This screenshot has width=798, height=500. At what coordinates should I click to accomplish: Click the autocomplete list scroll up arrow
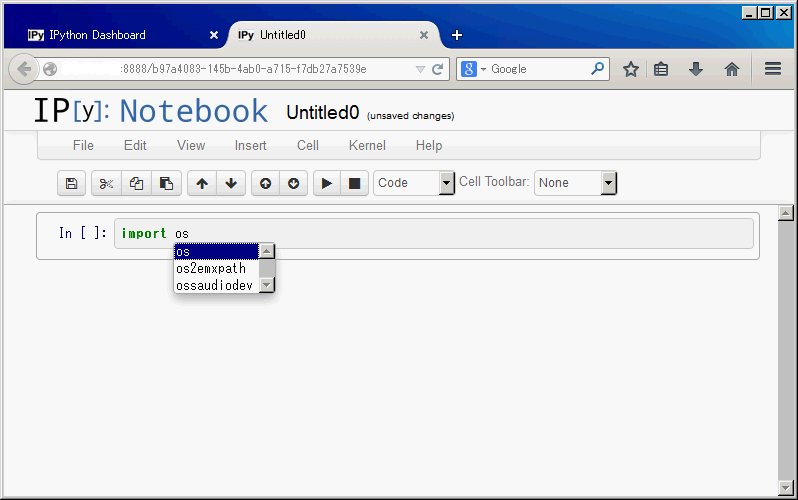point(267,251)
